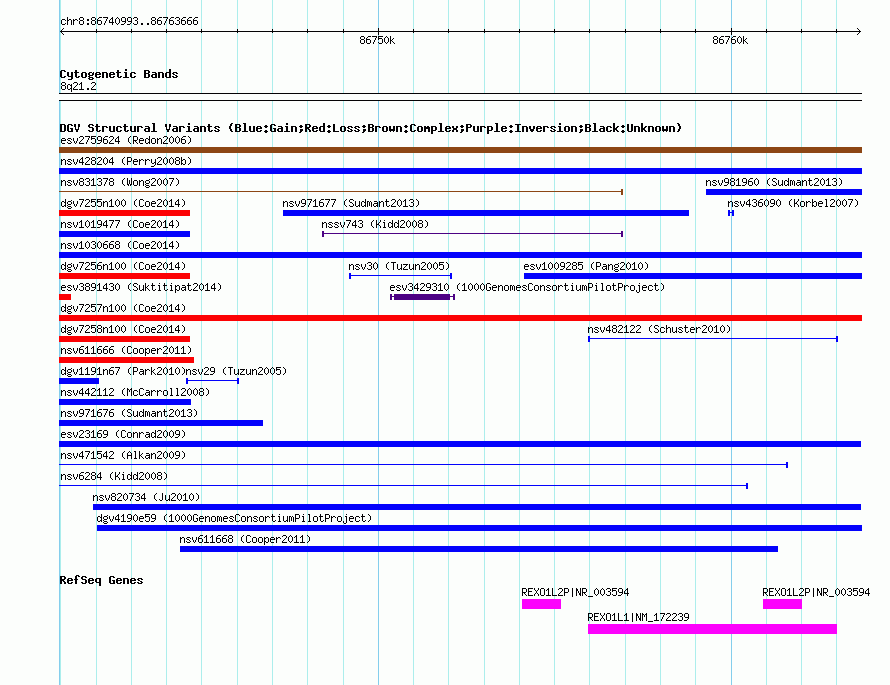The height and width of the screenshot is (685, 890).
Task: Click the 86750k ruler position label
Action: pos(377,40)
